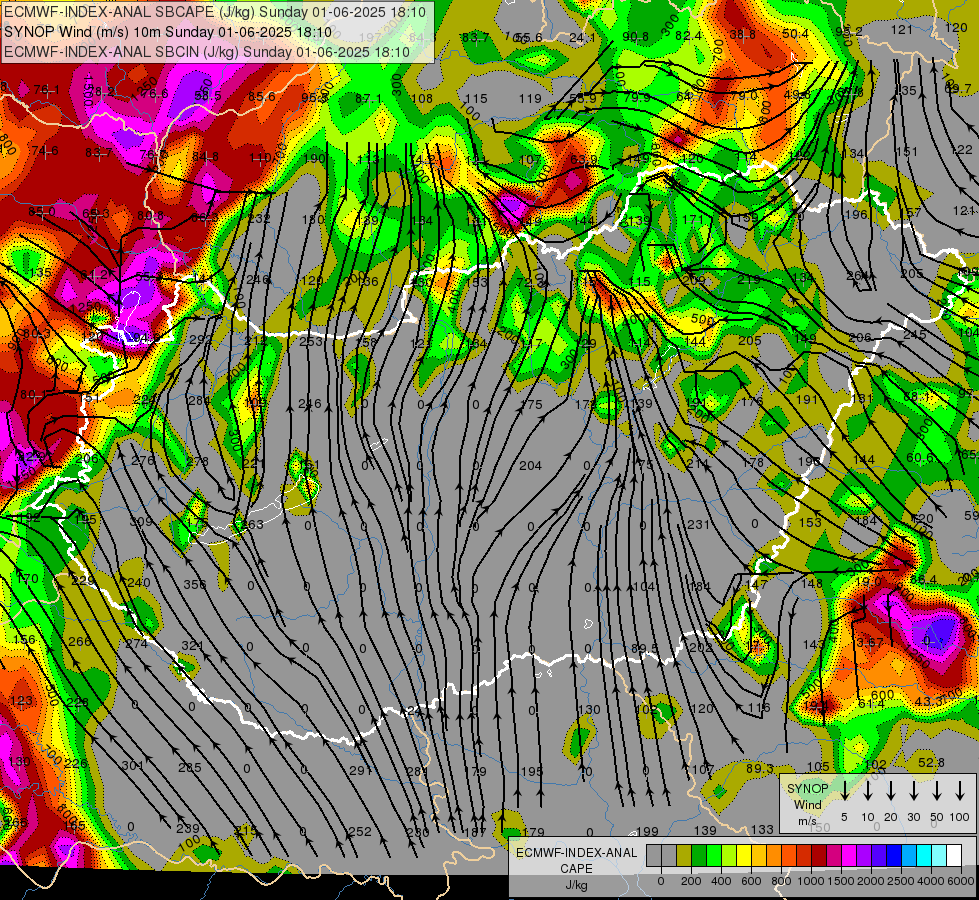Select the 30 m/s wind arrow symbol
The width and height of the screenshot is (979, 900).
pyautogui.click(x=913, y=791)
